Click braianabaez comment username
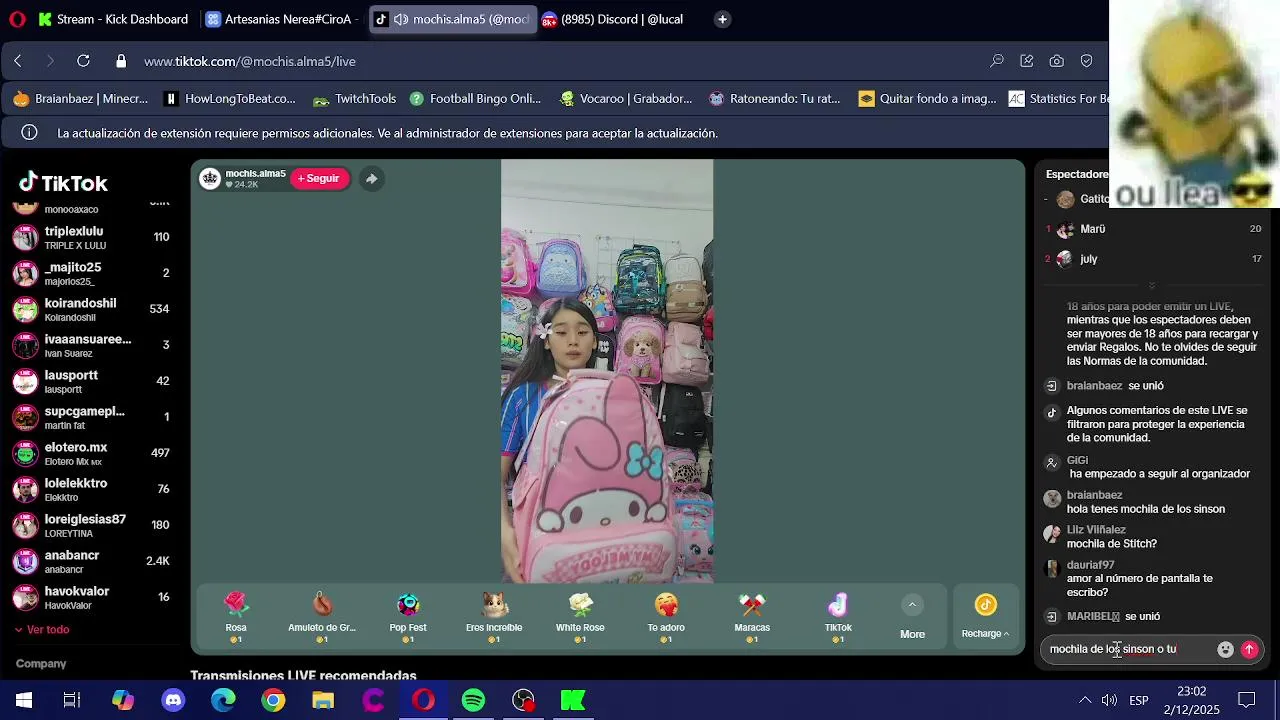 pyautogui.click(x=1094, y=495)
